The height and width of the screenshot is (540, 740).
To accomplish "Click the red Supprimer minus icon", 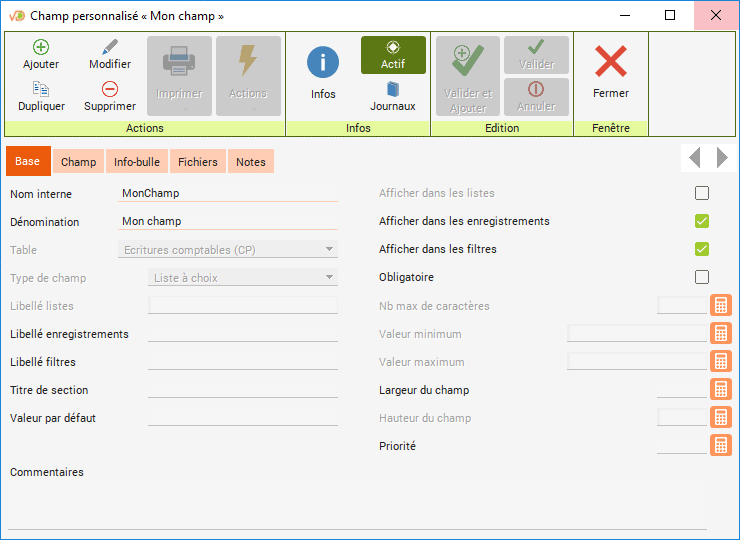I will pos(110,89).
